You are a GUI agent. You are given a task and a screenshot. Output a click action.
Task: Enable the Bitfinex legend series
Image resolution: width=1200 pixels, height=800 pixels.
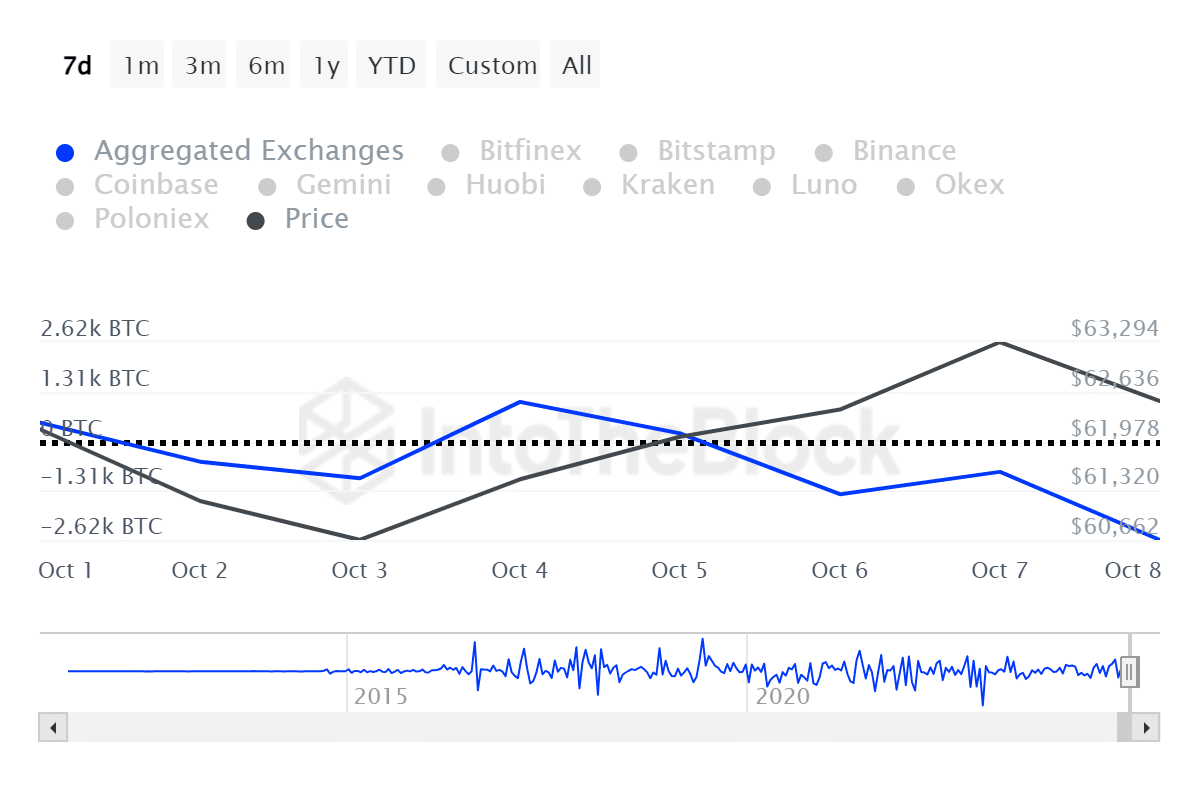click(511, 151)
